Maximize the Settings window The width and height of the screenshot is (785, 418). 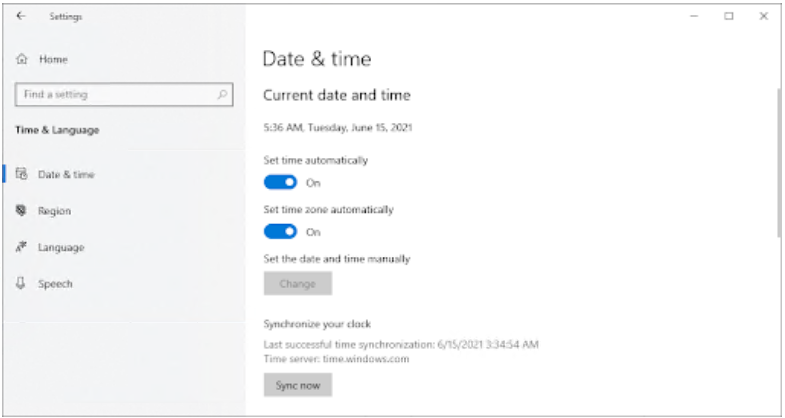coord(729,17)
